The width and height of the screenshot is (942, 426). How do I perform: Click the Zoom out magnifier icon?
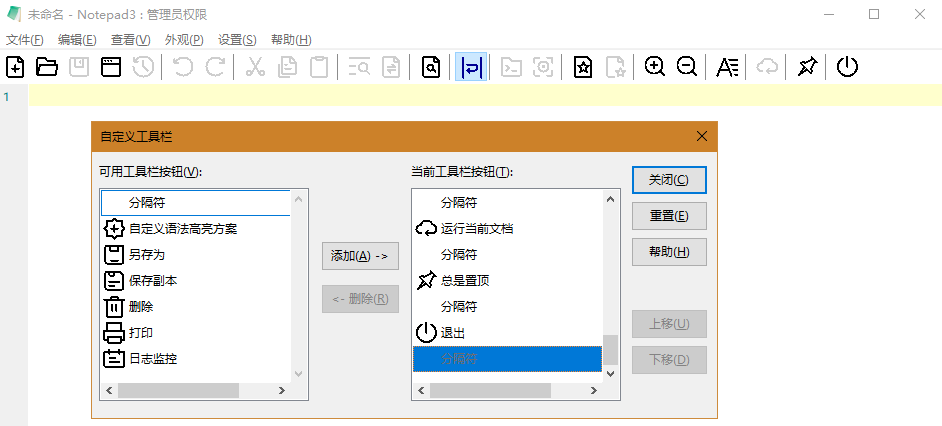tap(687, 67)
